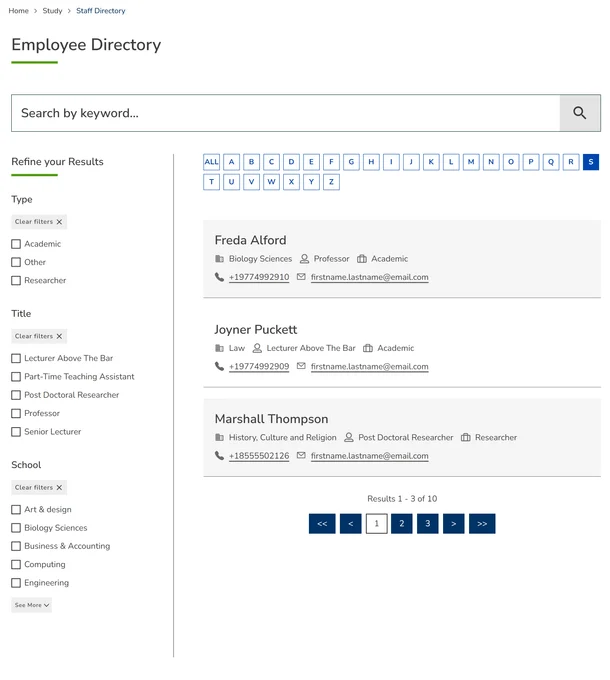Image resolution: width=610 pixels, height=680 pixels.
Task: Open Marshall Thompson's email address link
Action: click(369, 456)
